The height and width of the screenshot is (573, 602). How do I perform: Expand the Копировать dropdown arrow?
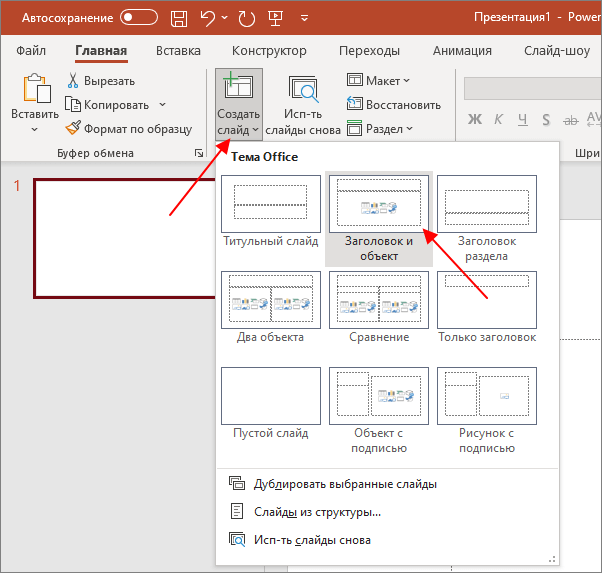(163, 104)
